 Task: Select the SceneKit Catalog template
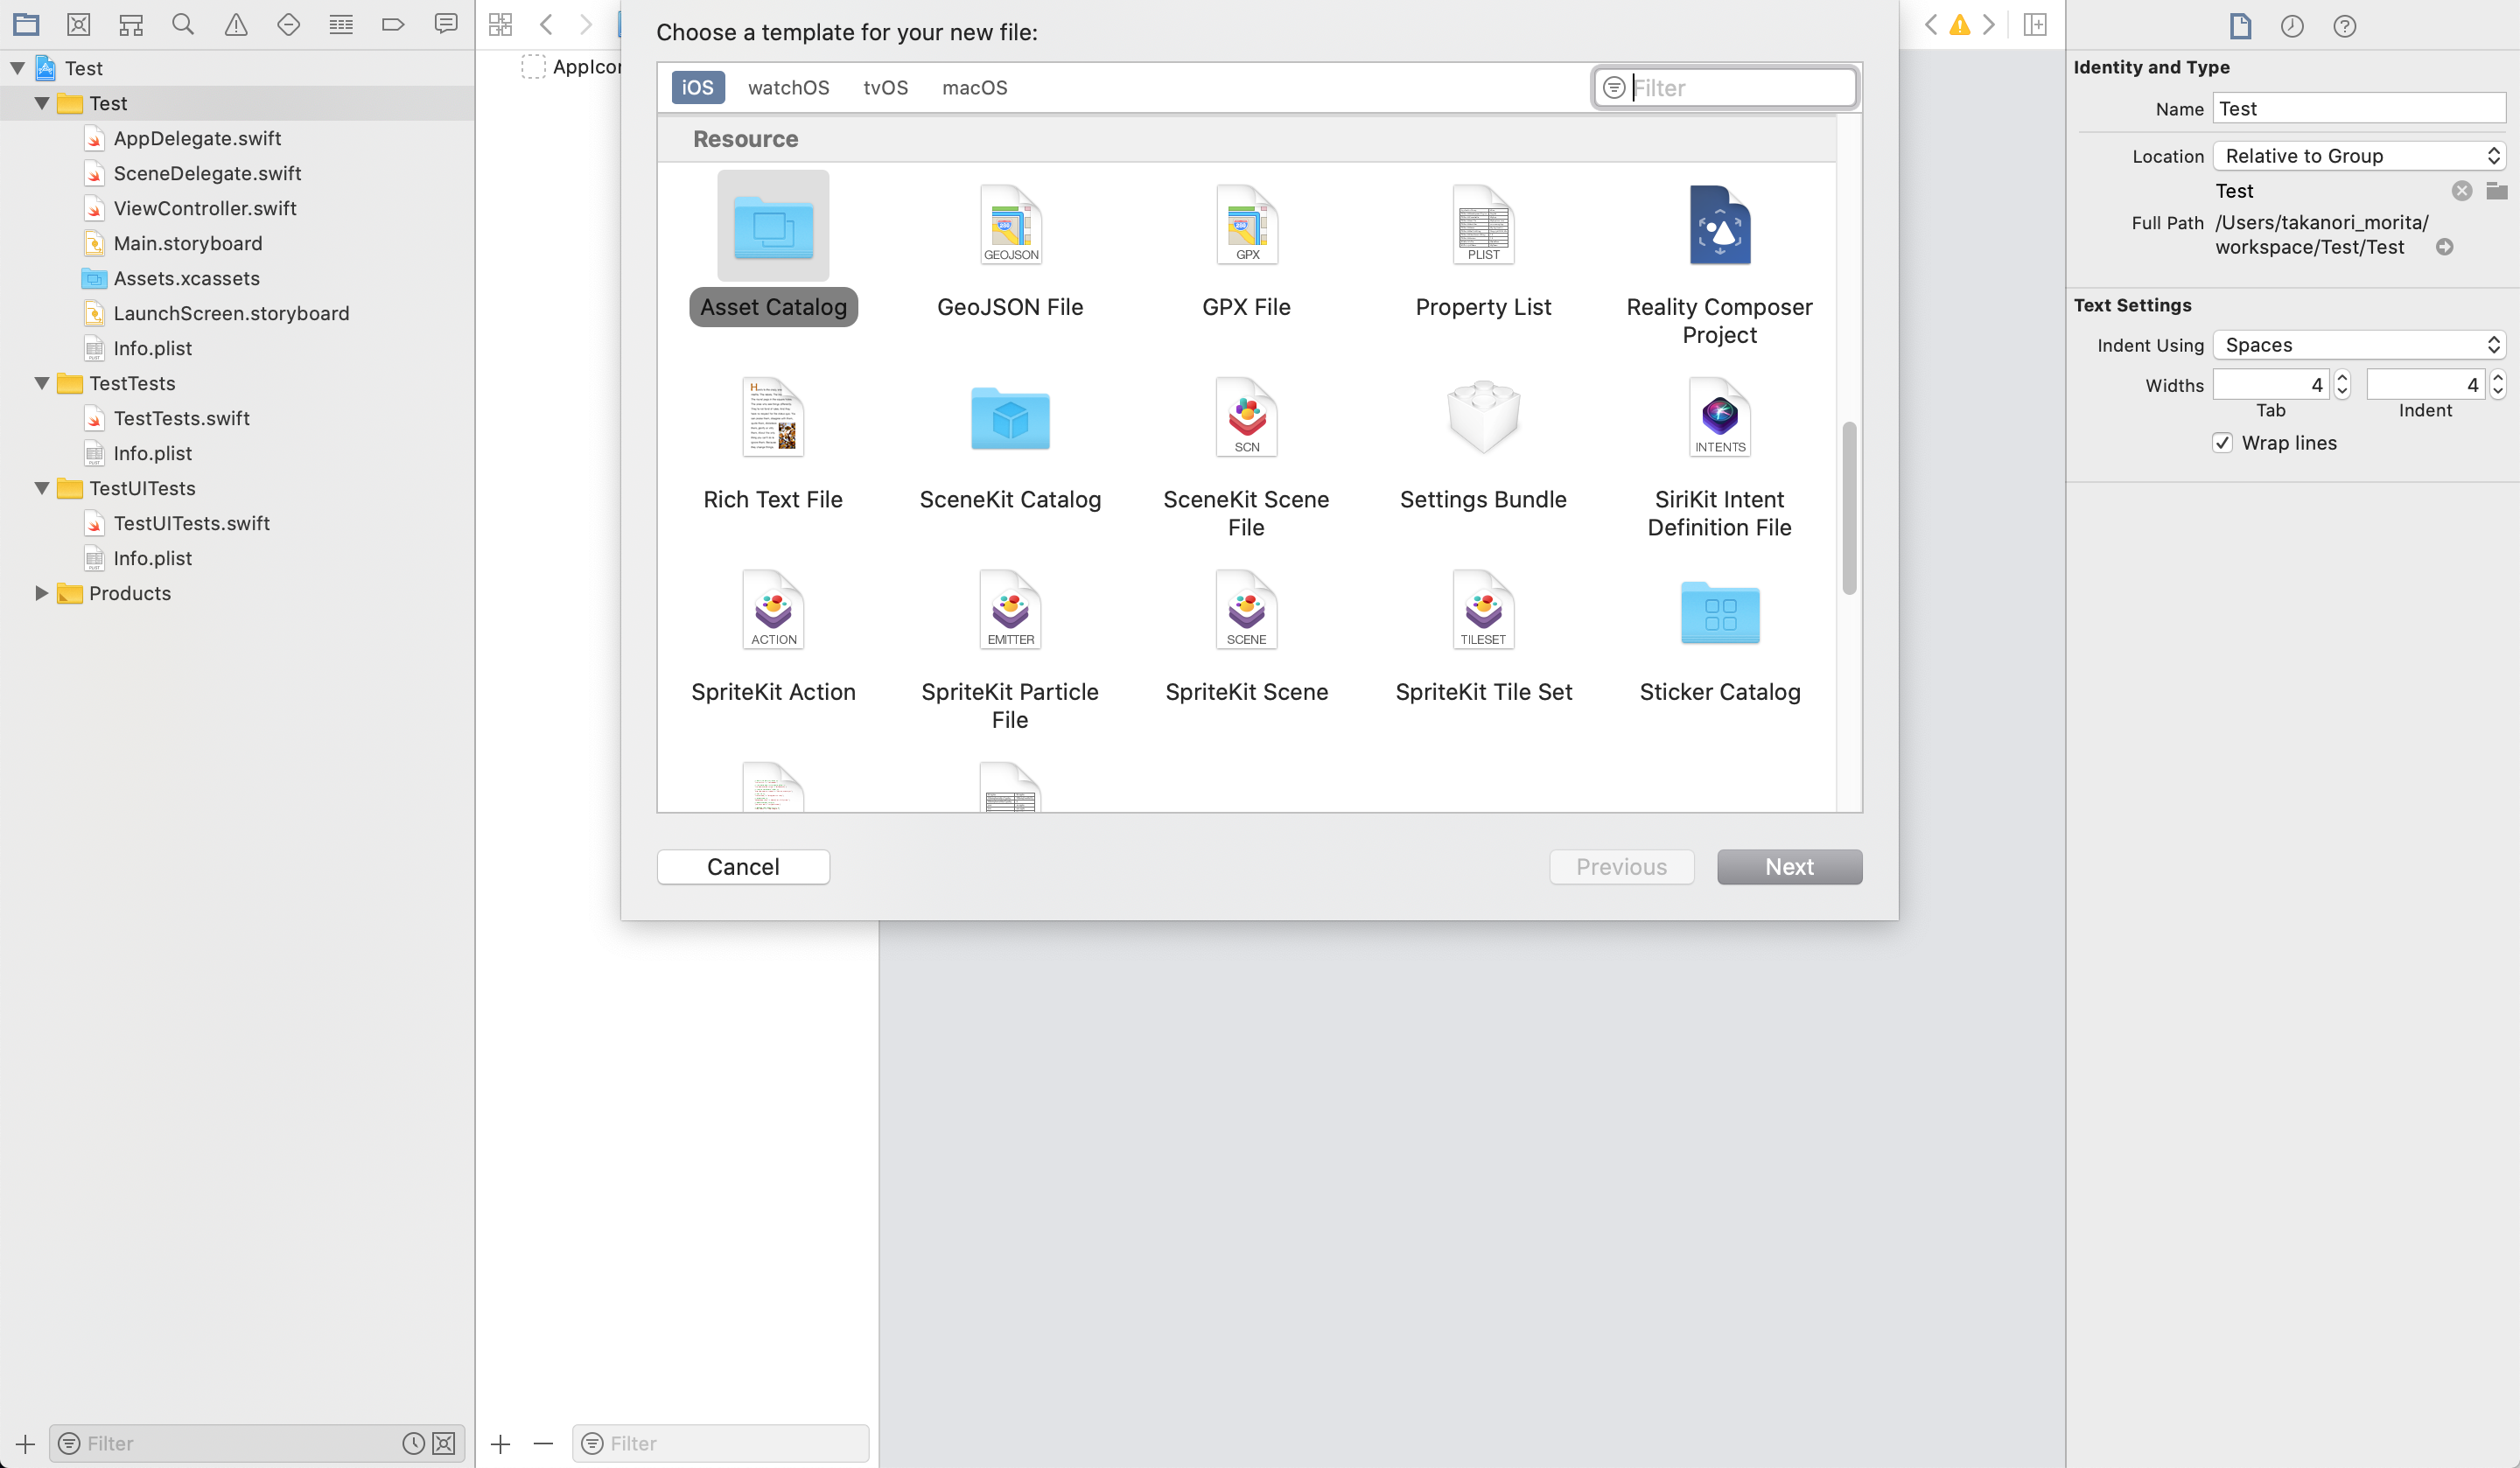pos(1010,444)
